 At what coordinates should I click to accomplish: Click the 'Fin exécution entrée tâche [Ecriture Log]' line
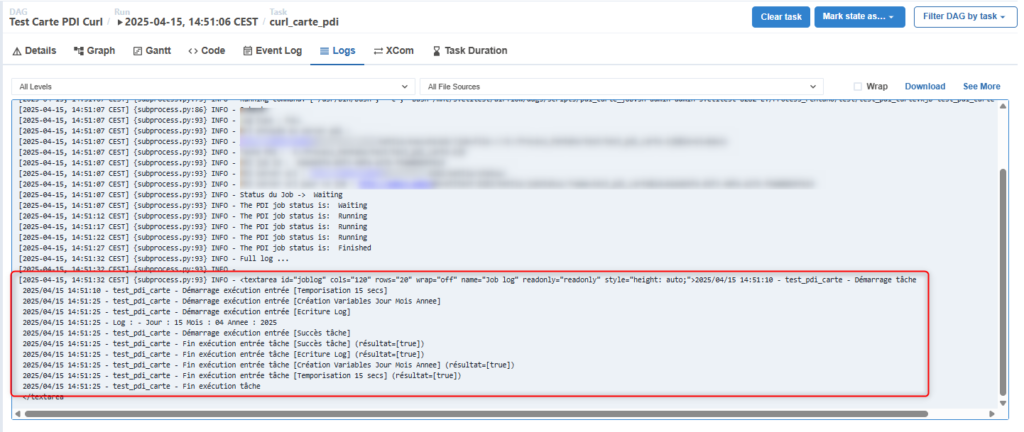click(x=223, y=354)
